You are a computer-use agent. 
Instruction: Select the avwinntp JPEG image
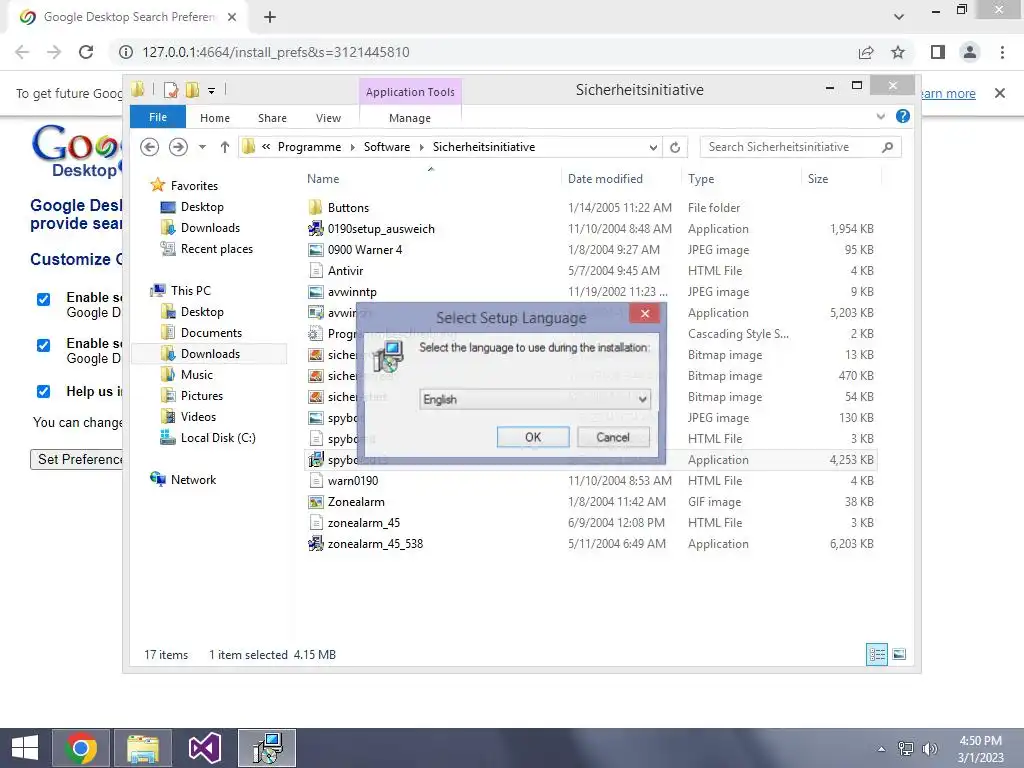point(352,292)
